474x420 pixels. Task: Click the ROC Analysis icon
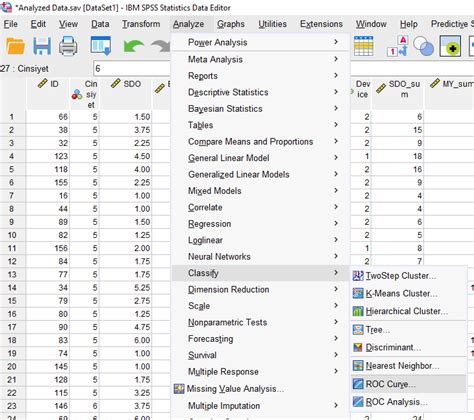click(x=358, y=402)
